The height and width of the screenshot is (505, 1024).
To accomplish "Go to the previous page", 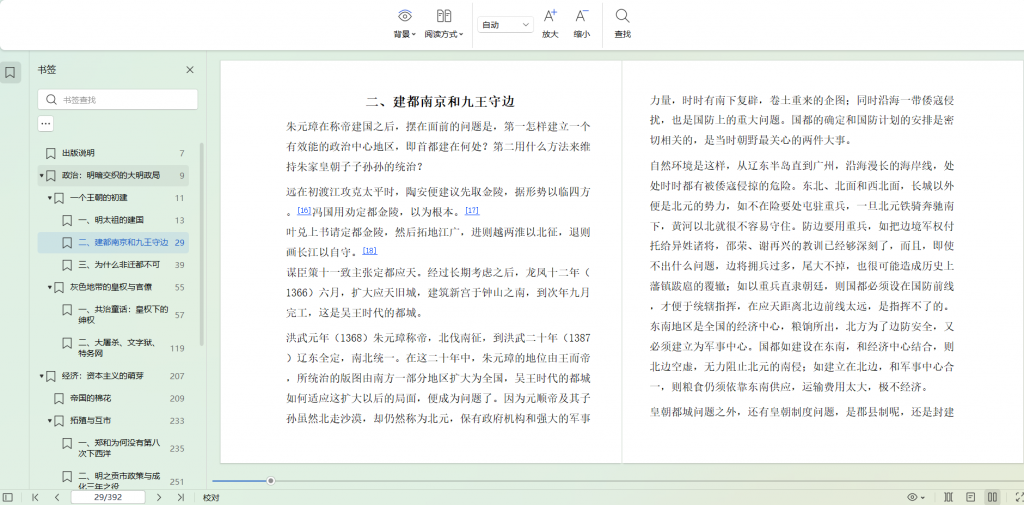I will [57, 497].
